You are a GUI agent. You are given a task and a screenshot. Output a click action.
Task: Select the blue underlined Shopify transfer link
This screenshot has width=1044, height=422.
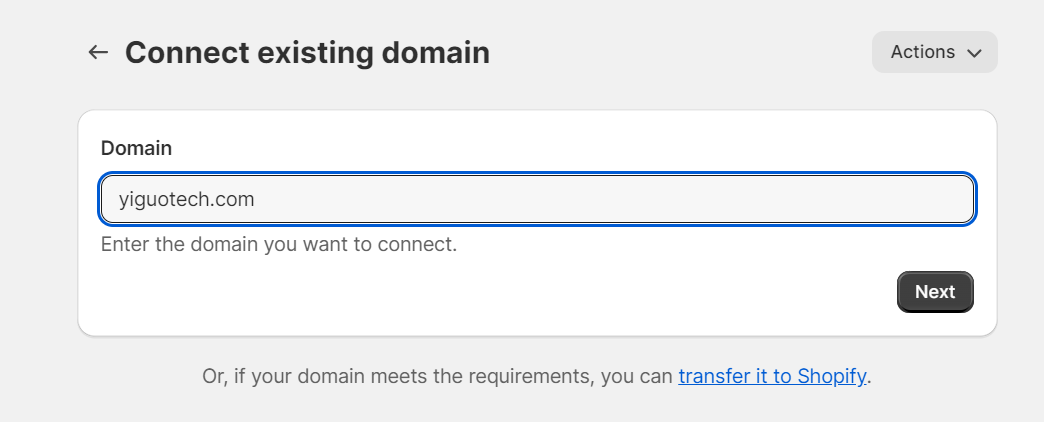pyautogui.click(x=772, y=377)
